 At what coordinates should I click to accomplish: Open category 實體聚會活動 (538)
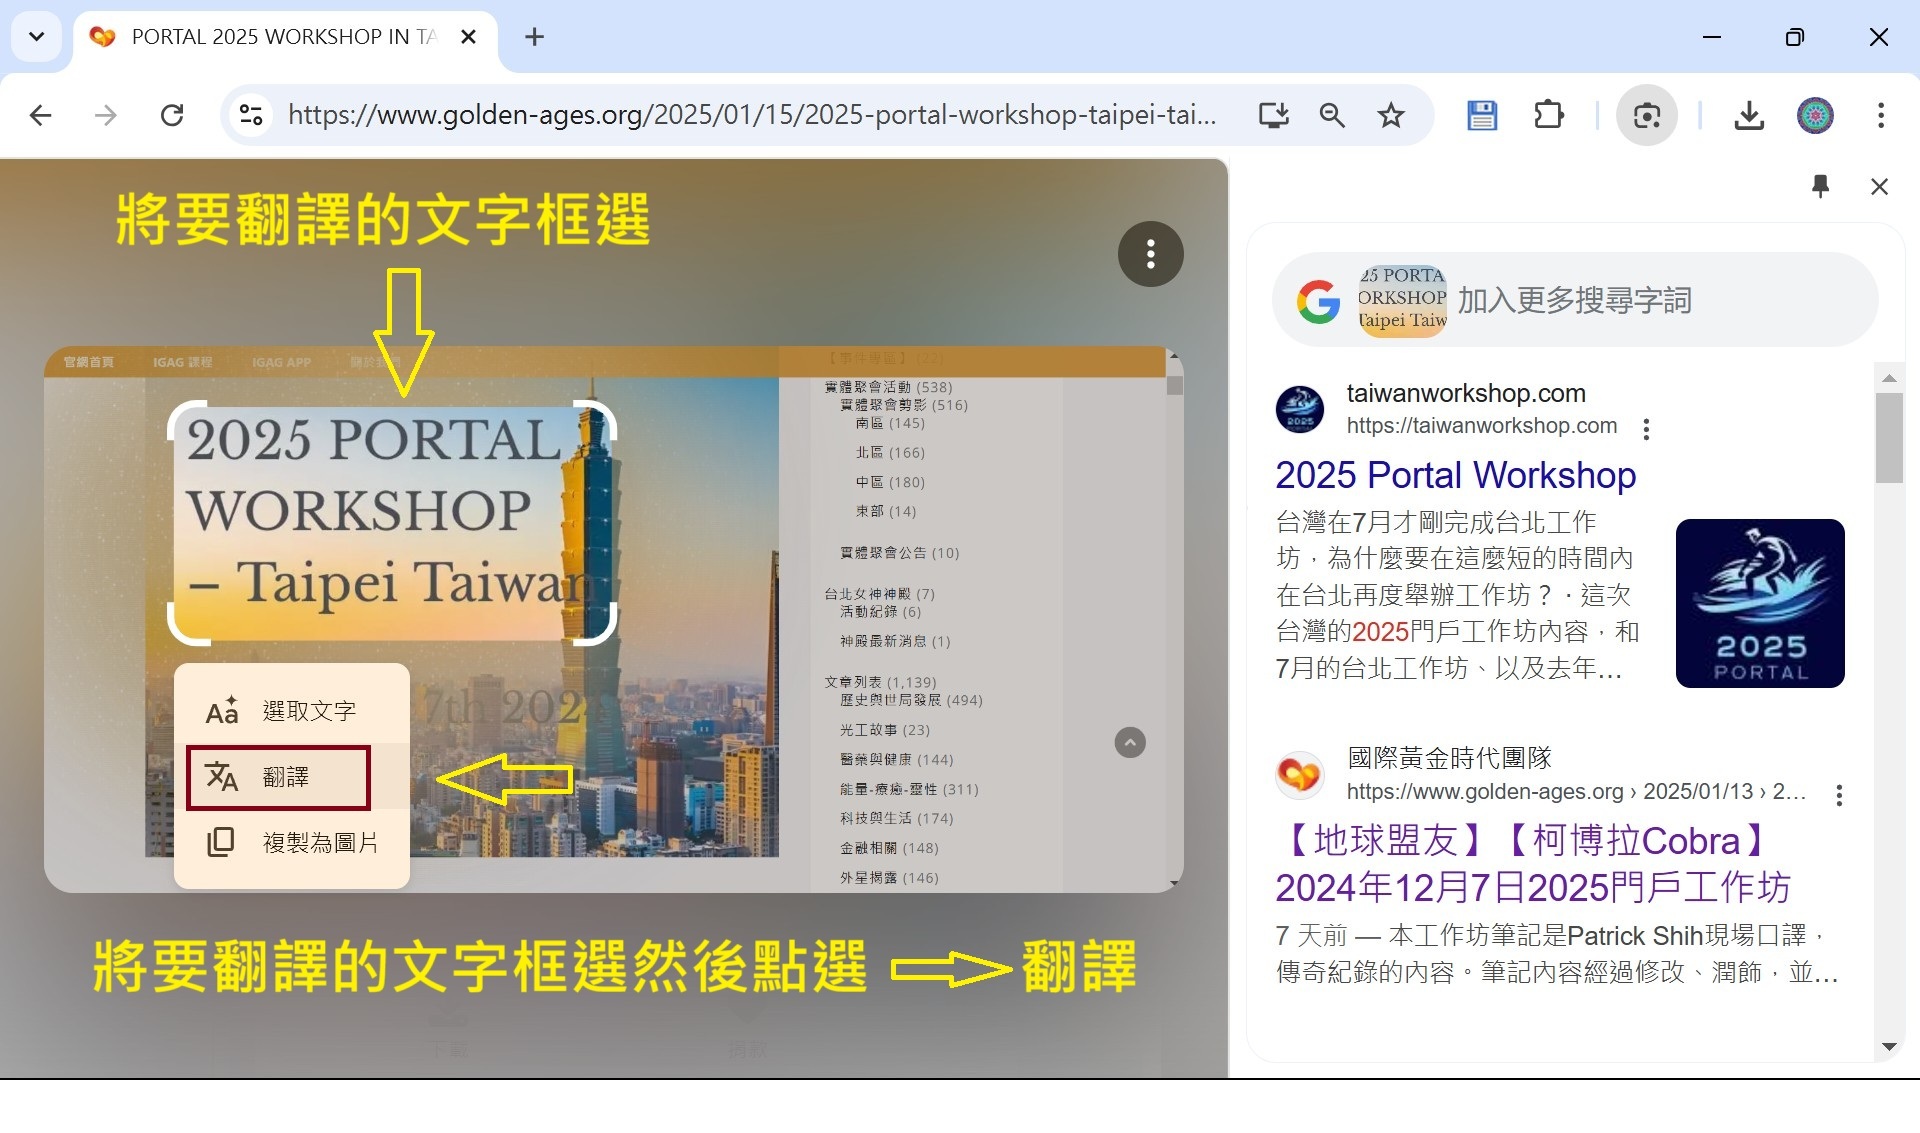(888, 387)
